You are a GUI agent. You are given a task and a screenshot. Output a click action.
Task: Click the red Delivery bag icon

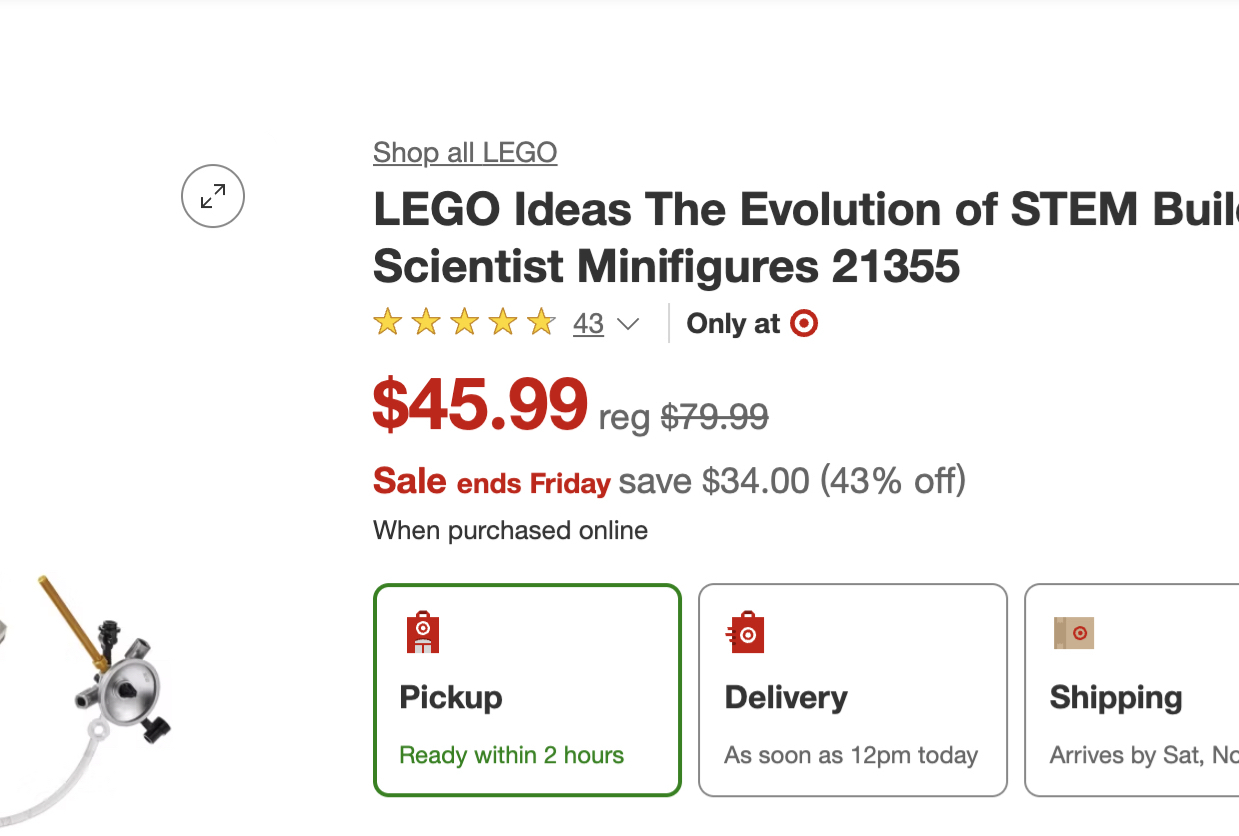pyautogui.click(x=747, y=633)
